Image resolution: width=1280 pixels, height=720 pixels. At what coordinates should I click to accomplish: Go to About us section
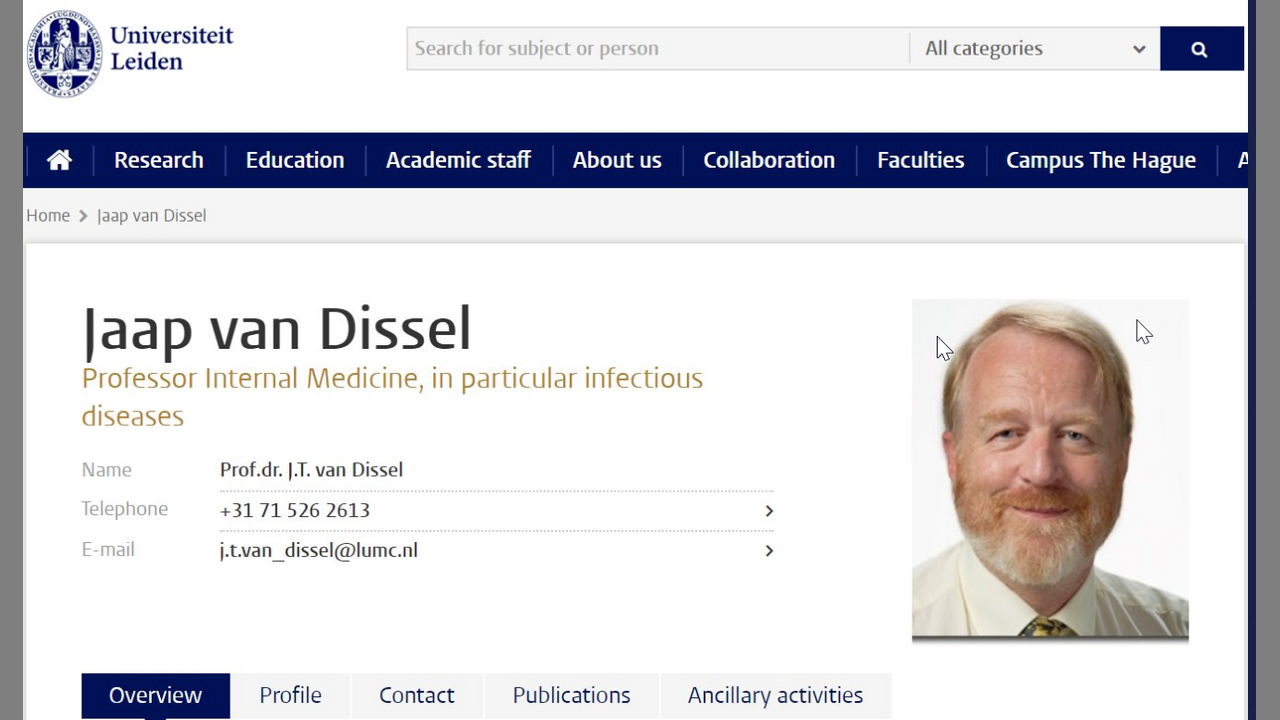(x=616, y=160)
